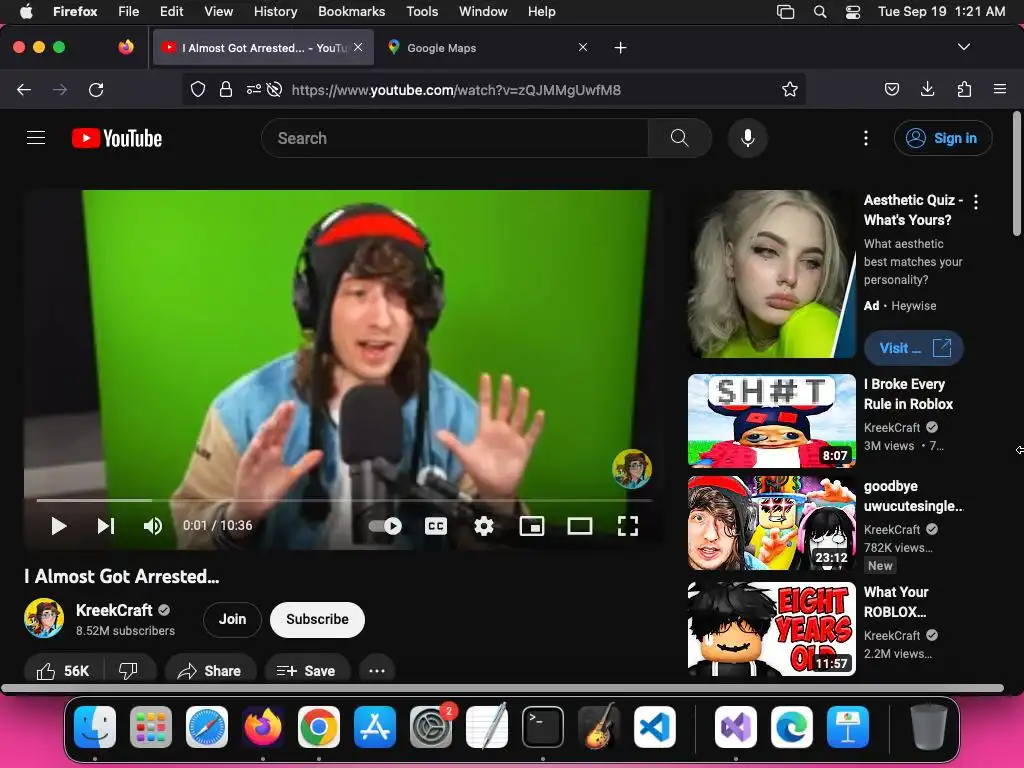Open Spotlight search in menu bar
Viewport: 1024px width, 768px height.
[x=820, y=12]
